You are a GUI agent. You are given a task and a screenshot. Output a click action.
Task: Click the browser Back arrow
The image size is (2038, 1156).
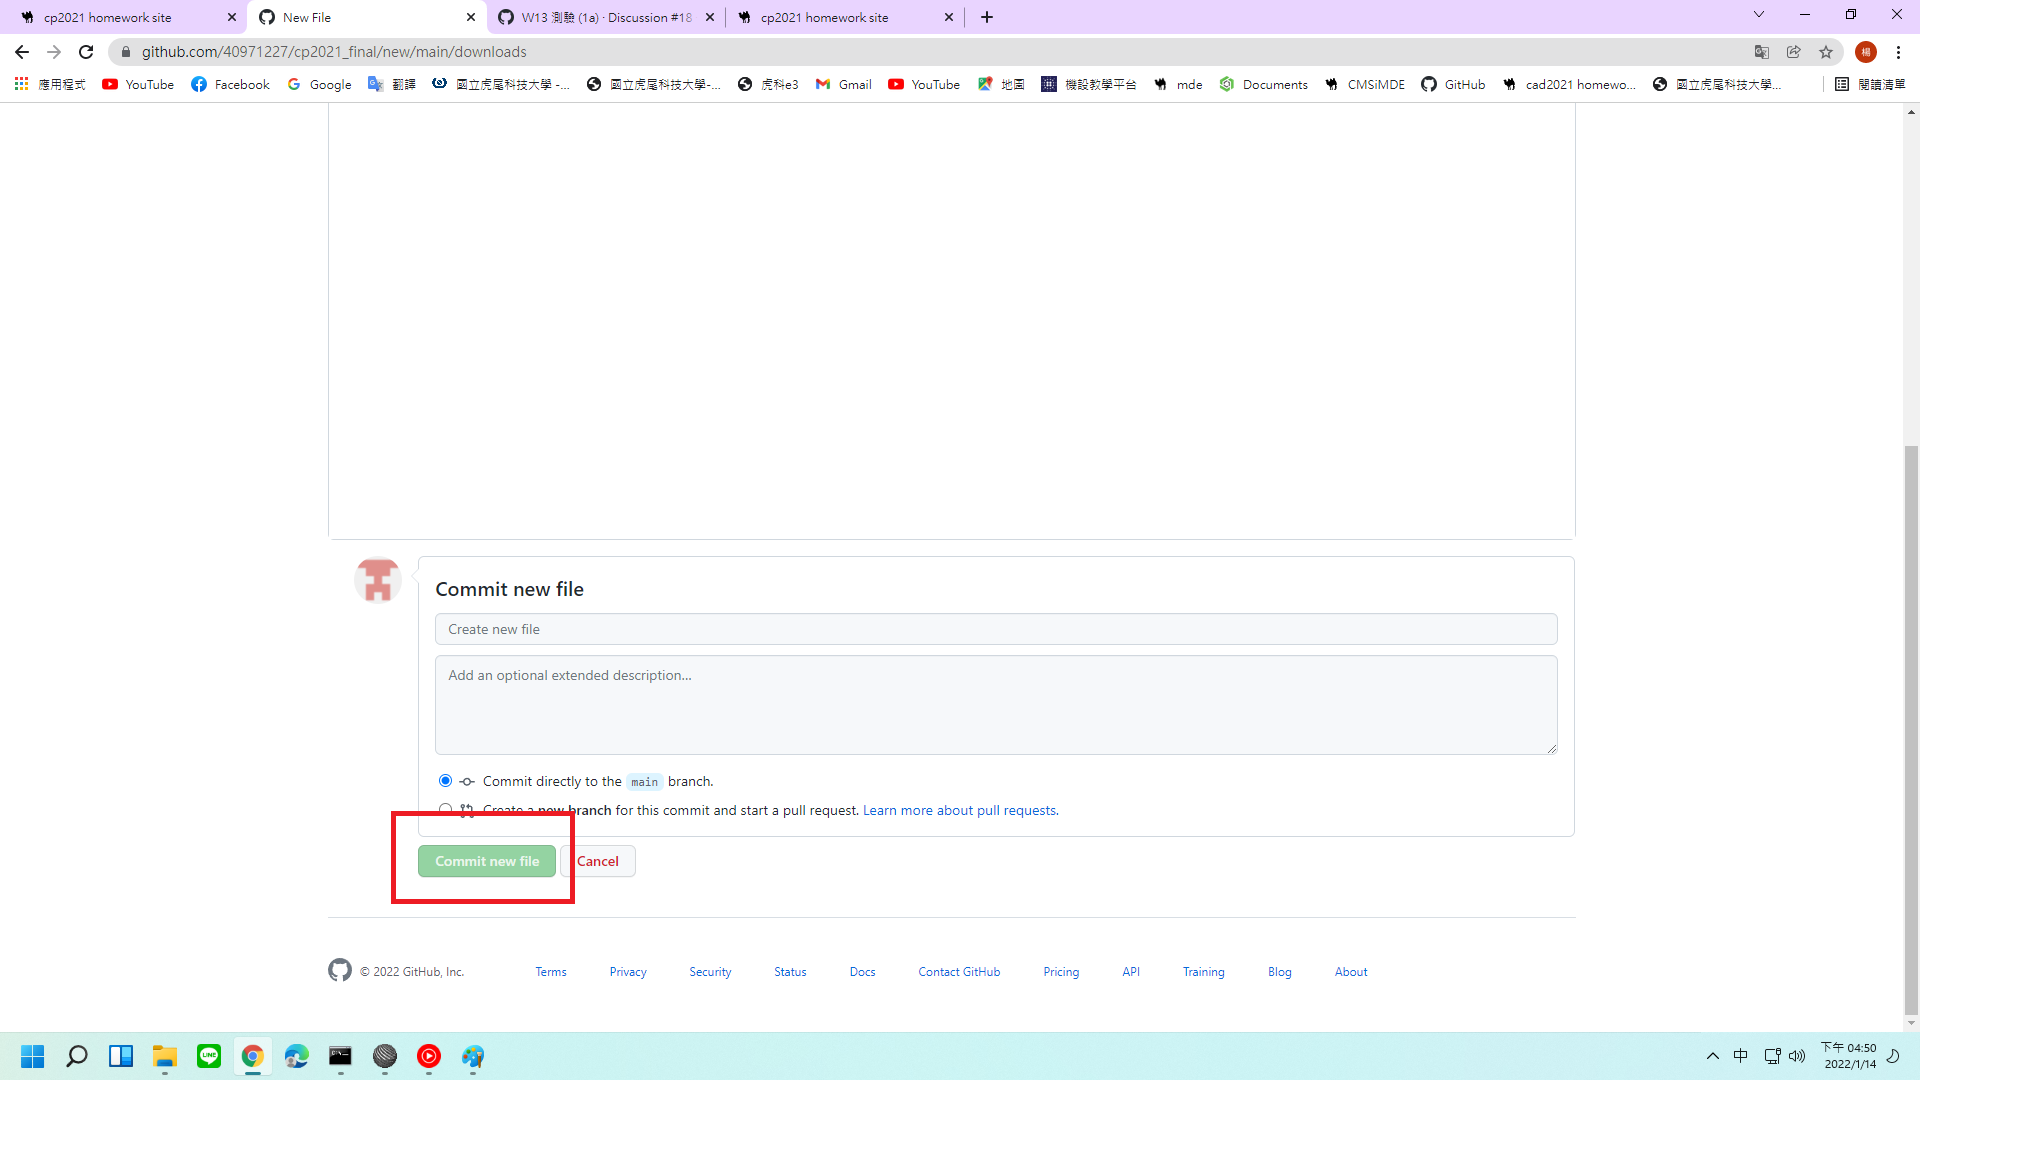[x=22, y=52]
